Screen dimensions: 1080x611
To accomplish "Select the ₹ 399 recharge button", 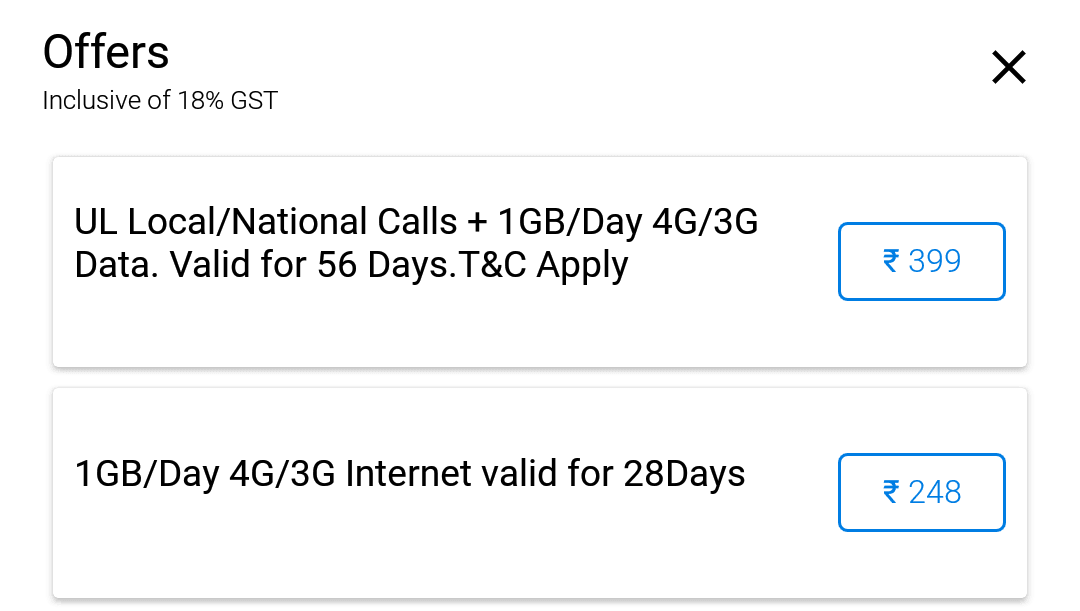I will pos(921,262).
